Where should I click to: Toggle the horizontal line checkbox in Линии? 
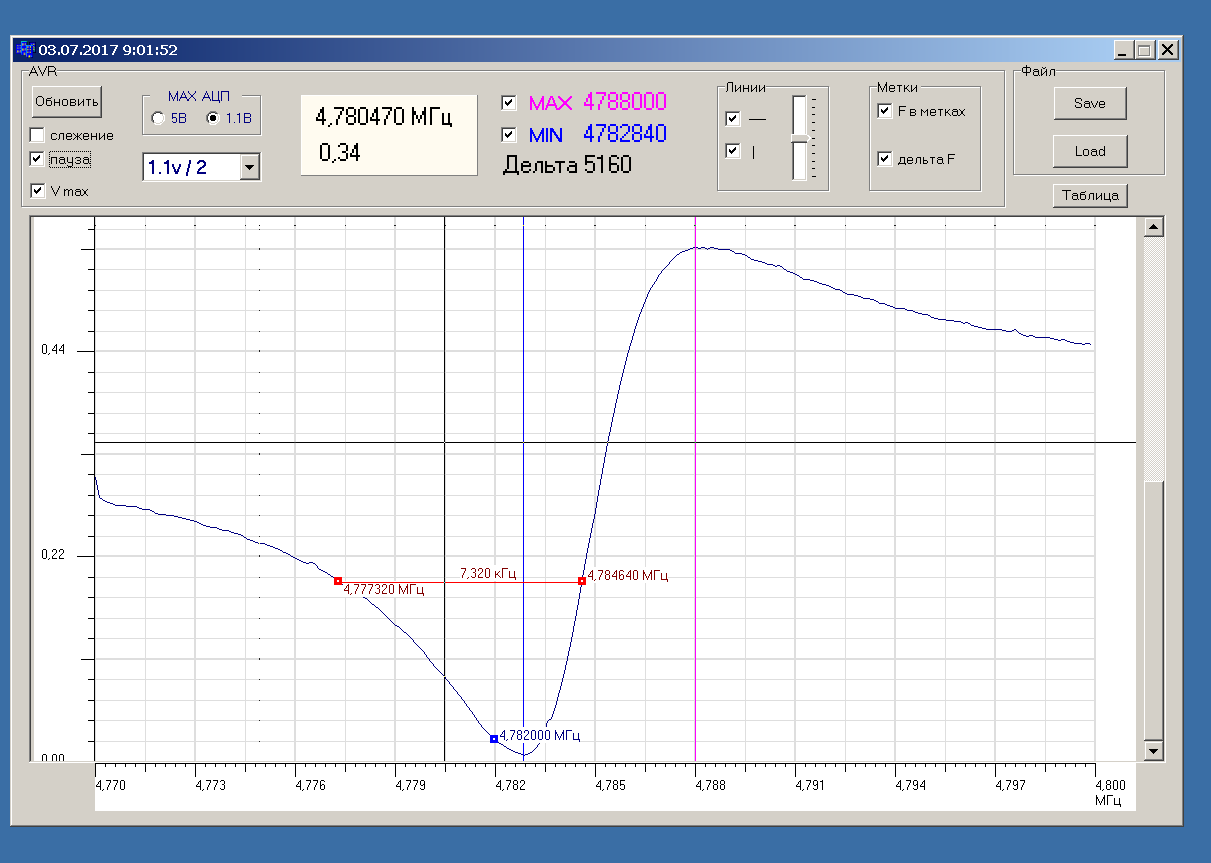733,119
